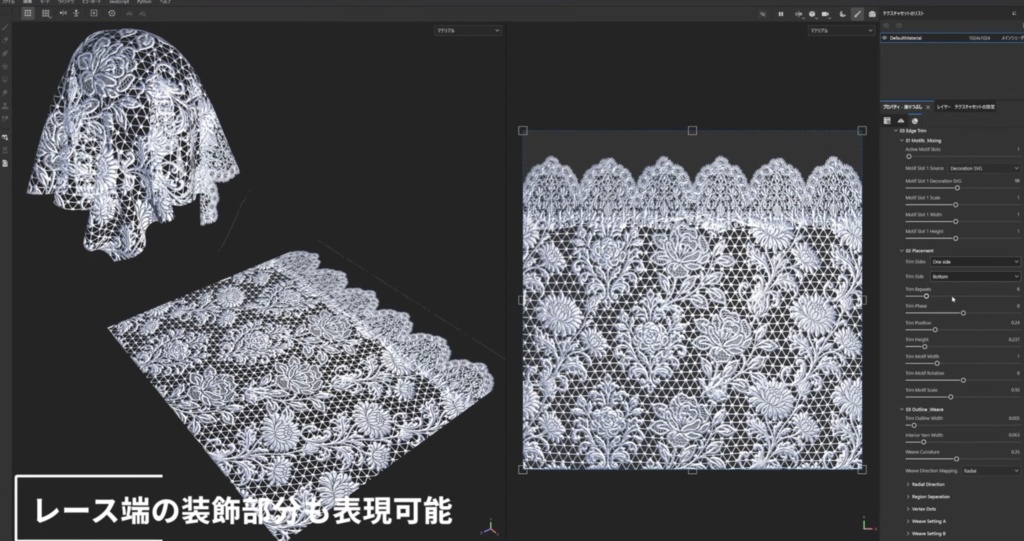This screenshot has width=1024, height=541.
Task: Click the vertical symmetry figure icon
Action: coord(77,13)
